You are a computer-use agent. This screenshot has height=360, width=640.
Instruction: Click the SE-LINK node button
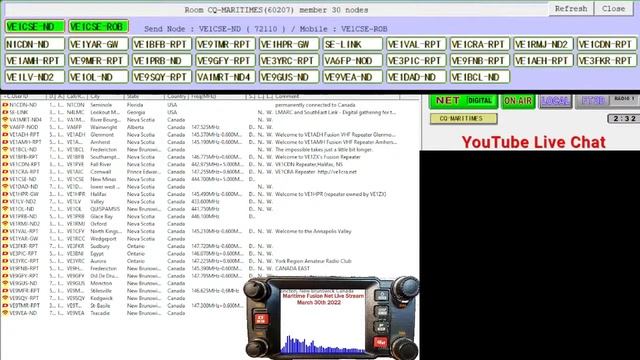click(x=353, y=44)
